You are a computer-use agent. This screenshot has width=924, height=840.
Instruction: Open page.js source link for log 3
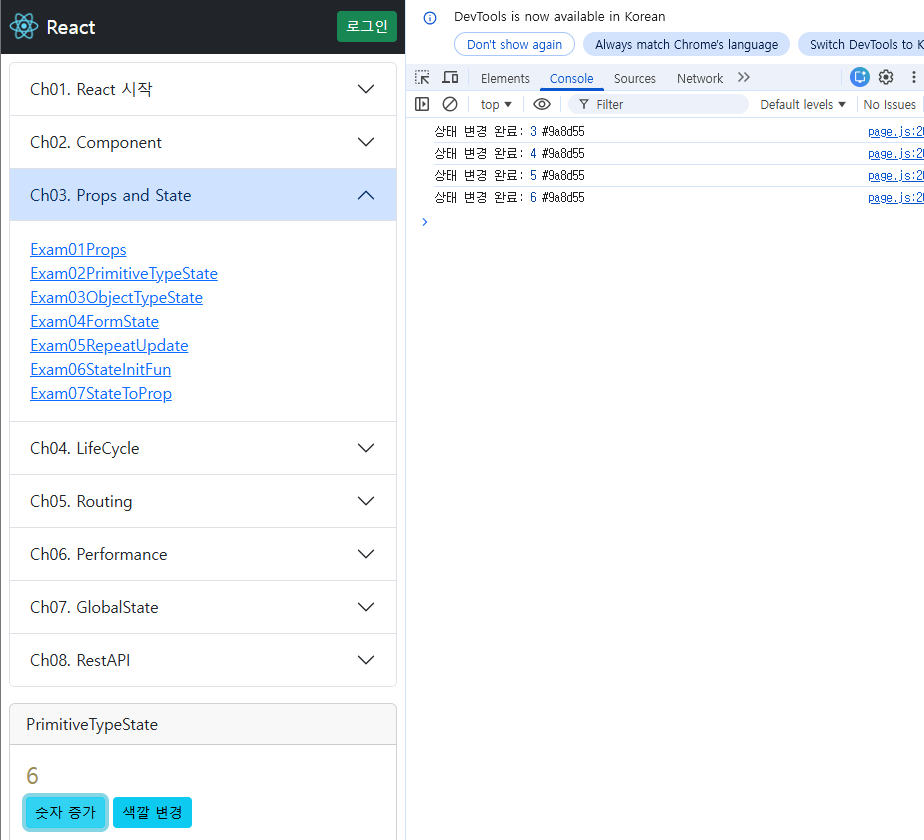click(x=895, y=131)
